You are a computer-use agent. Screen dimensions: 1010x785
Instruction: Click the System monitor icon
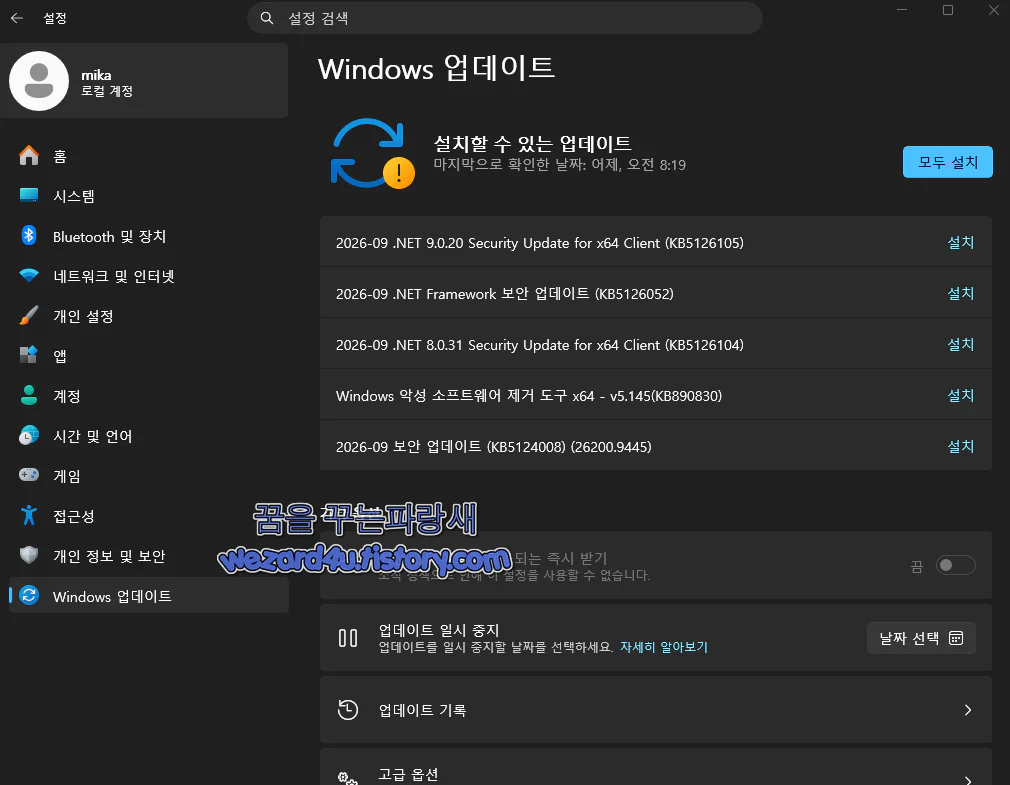pyautogui.click(x=29, y=195)
